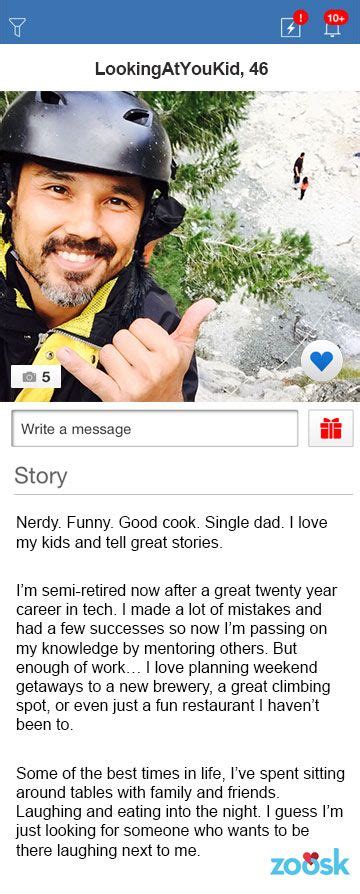
Task: Click the red 10+ notification count badge
Action: coord(335,18)
